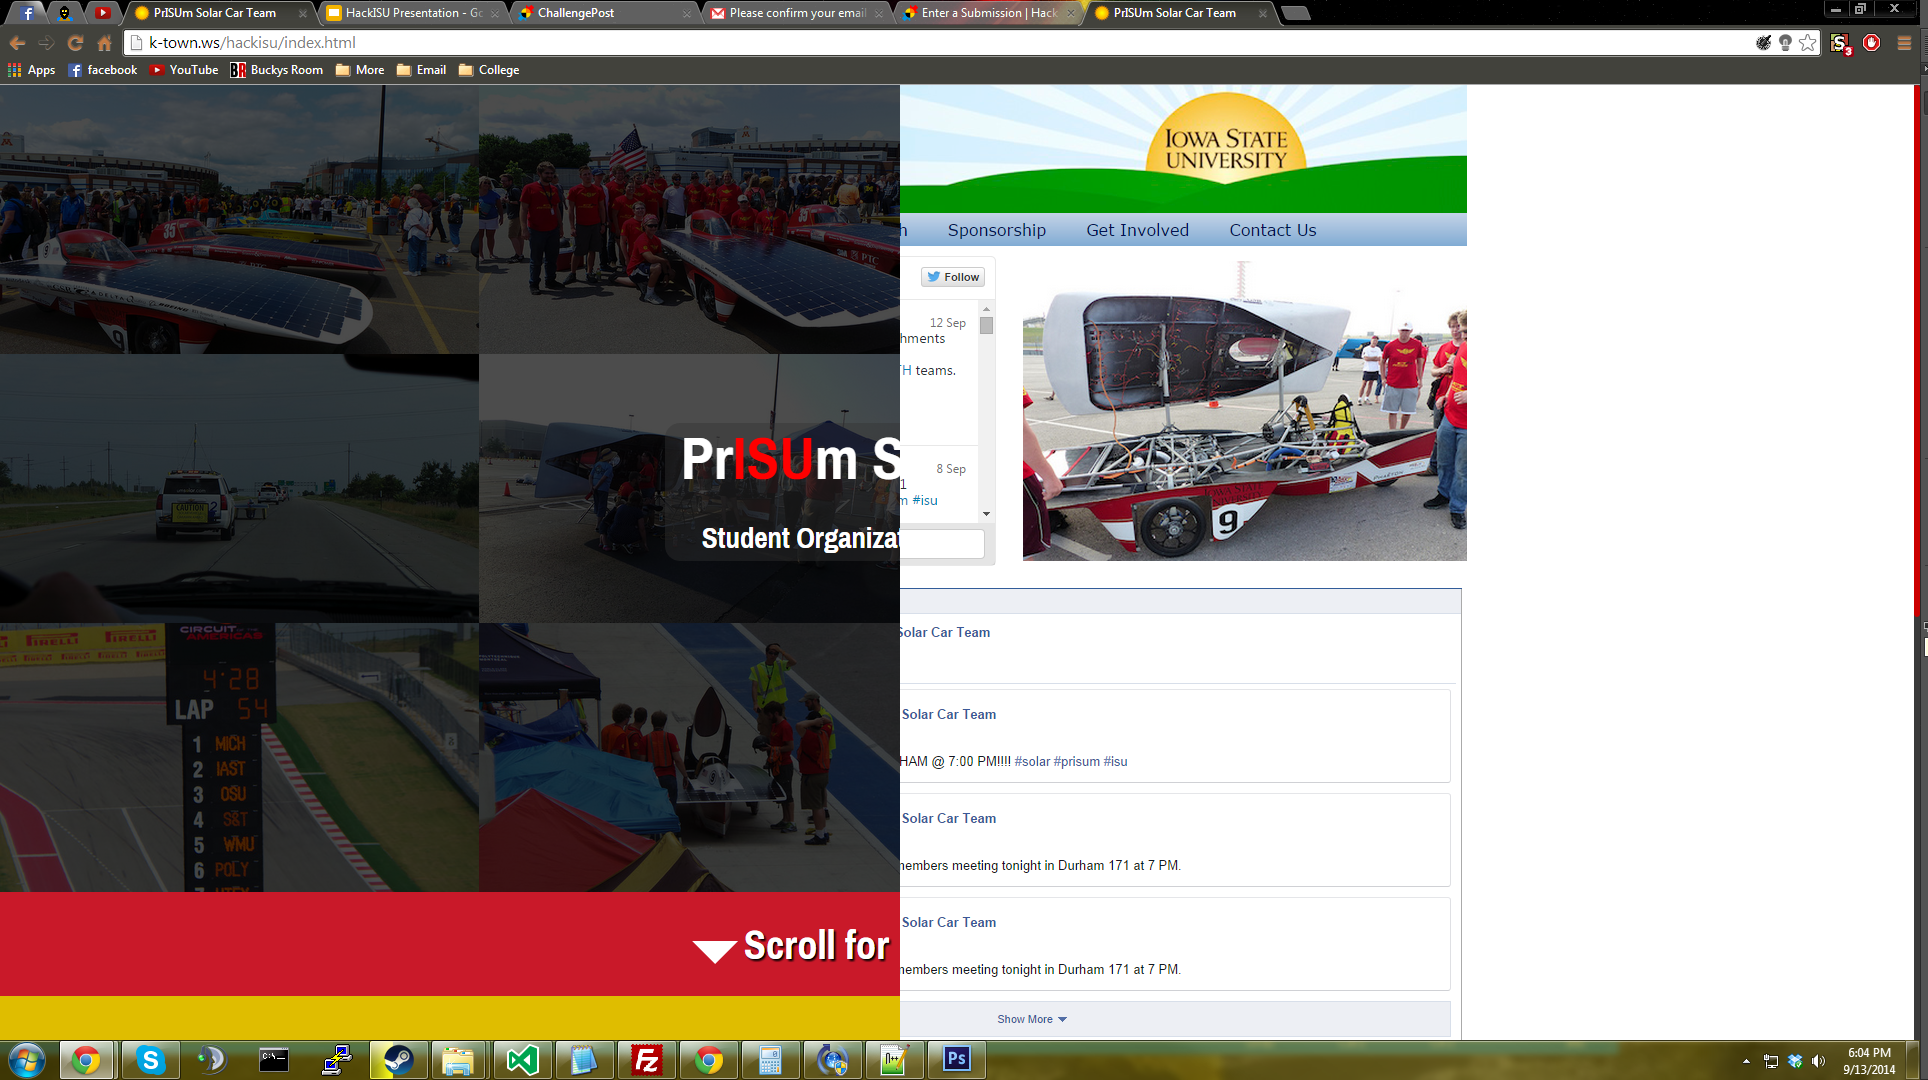Click the lightbulb icon in the address bar

[1785, 43]
